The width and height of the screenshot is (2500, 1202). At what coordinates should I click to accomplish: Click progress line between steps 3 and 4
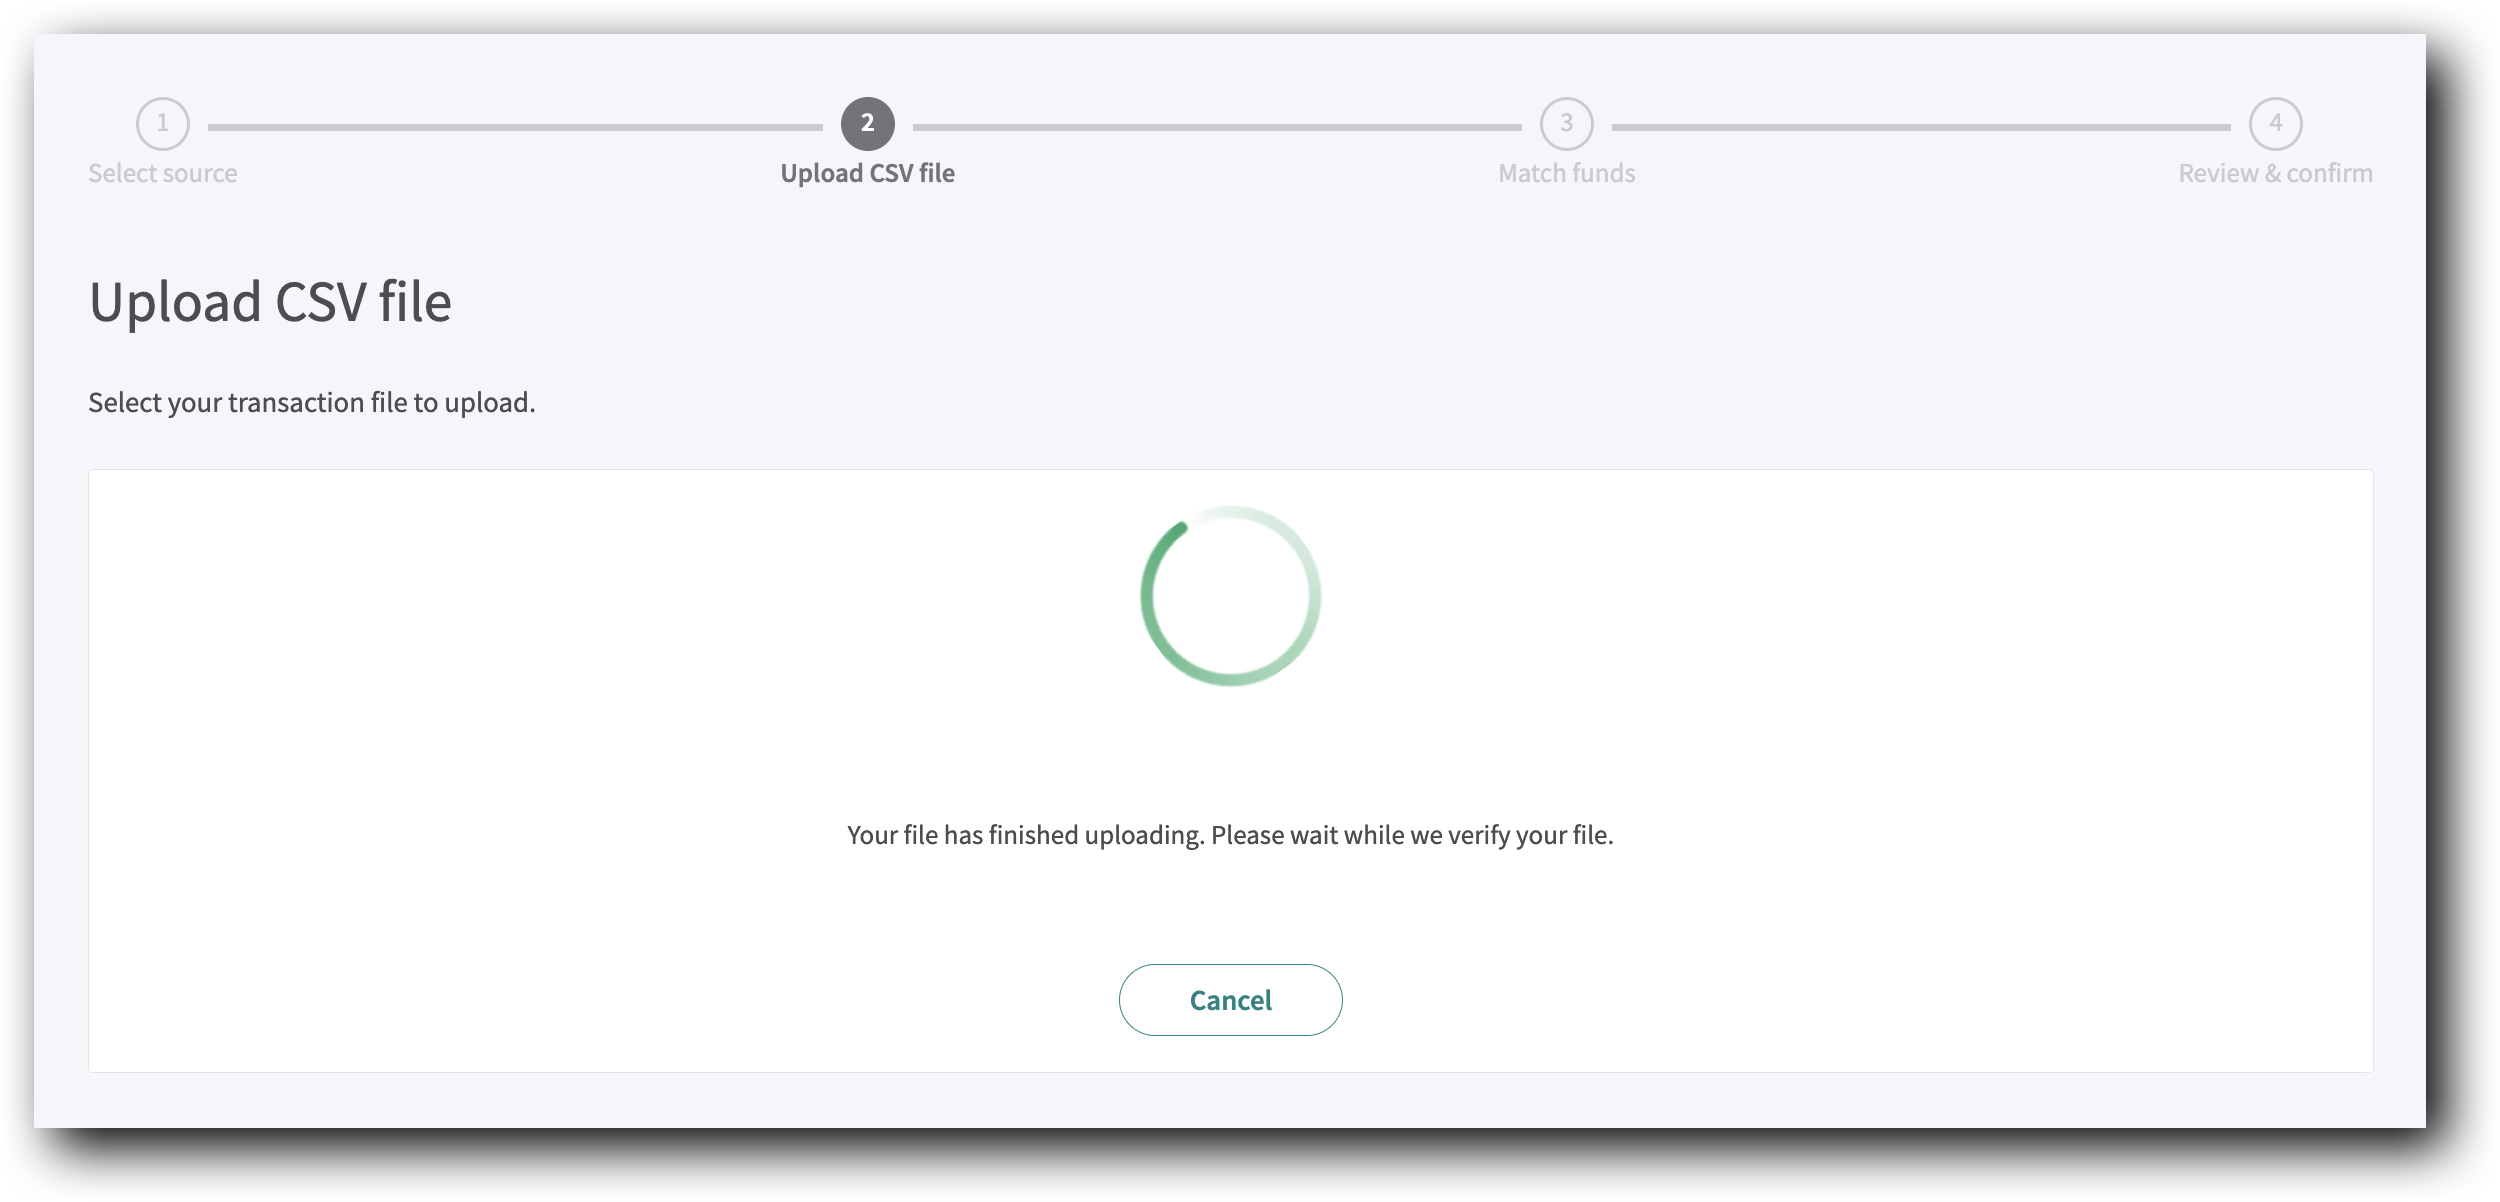(1921, 127)
